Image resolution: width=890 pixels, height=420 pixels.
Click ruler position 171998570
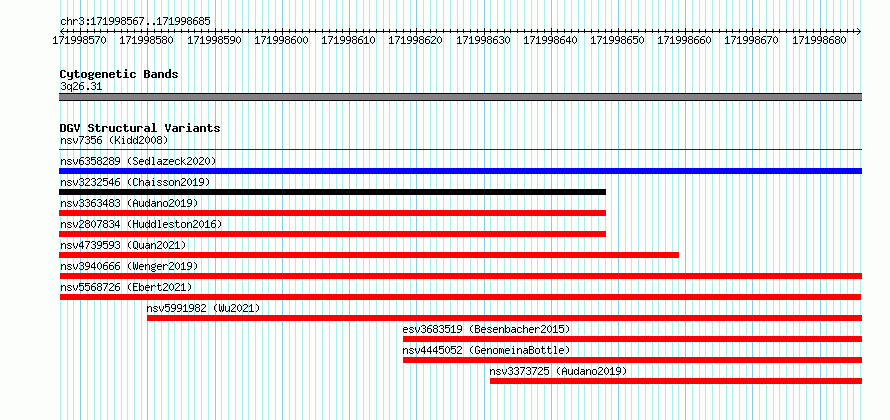coord(79,40)
